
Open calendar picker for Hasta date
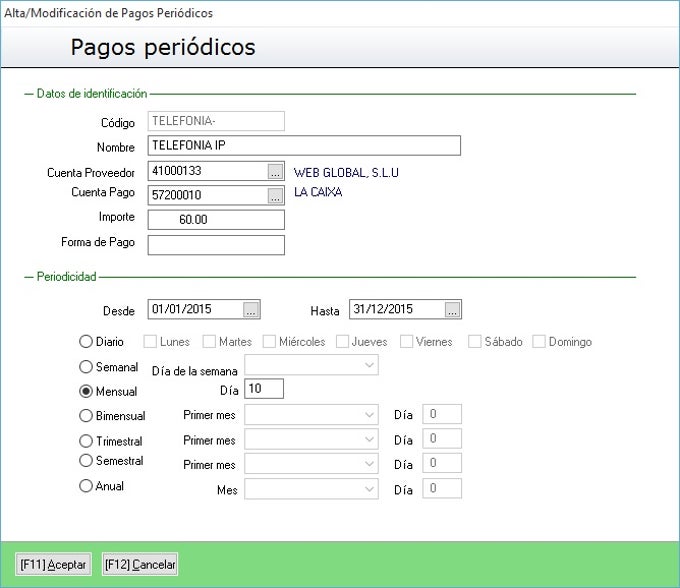coord(452,310)
